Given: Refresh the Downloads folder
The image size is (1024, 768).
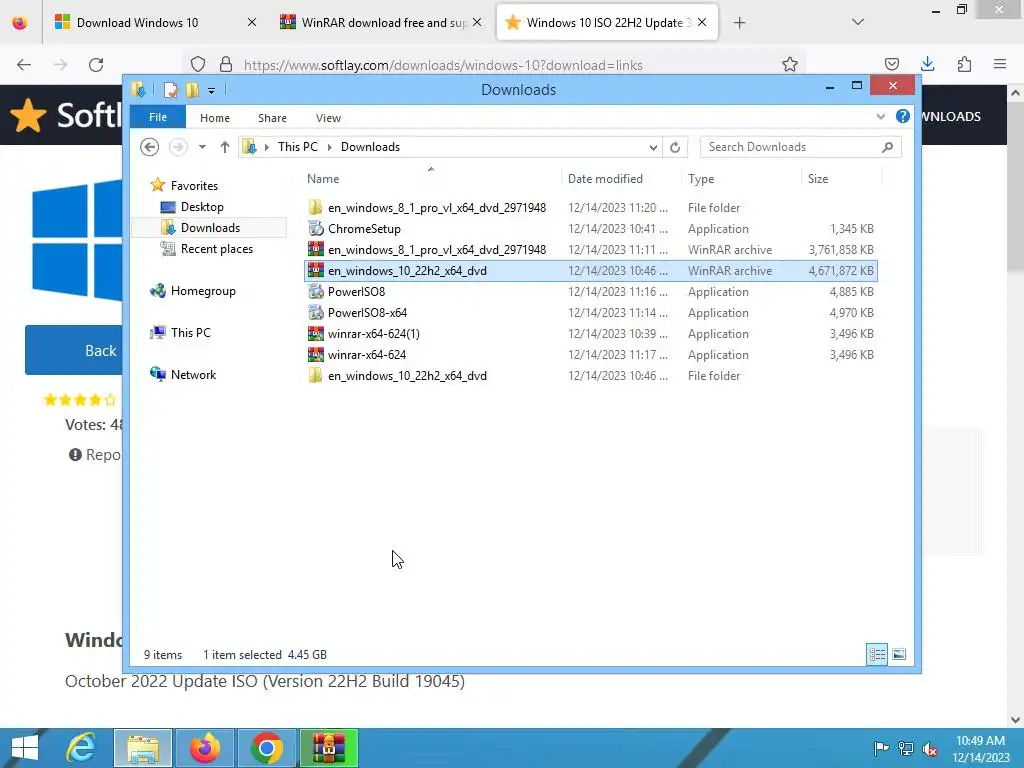Looking at the screenshot, I should [675, 148].
